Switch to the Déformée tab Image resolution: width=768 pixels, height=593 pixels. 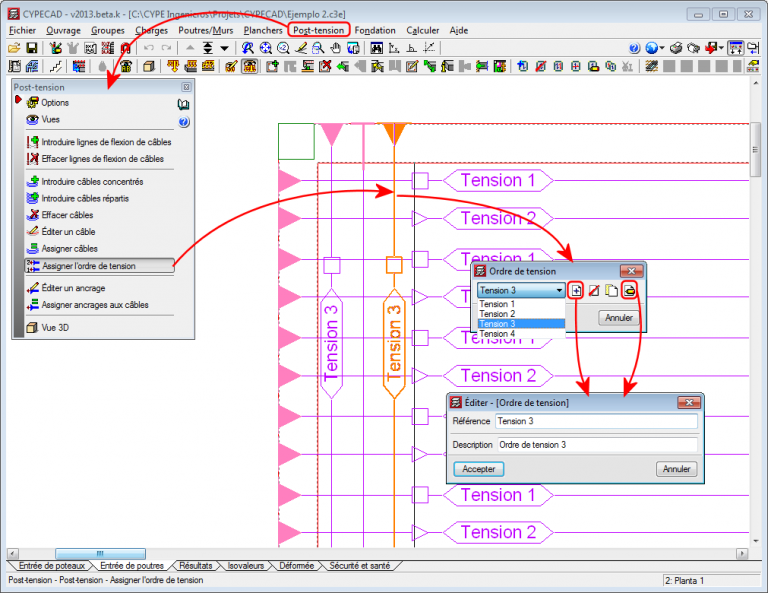pyautogui.click(x=296, y=566)
